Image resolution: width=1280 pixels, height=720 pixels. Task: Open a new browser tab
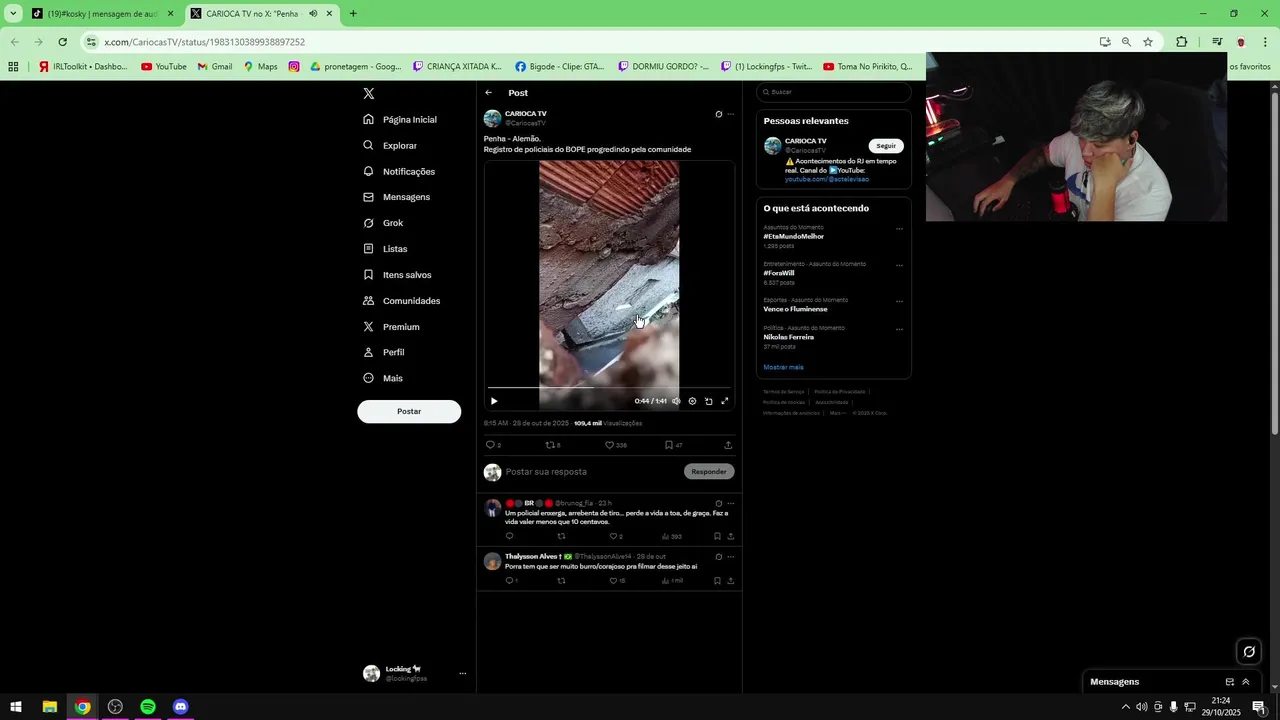[353, 14]
